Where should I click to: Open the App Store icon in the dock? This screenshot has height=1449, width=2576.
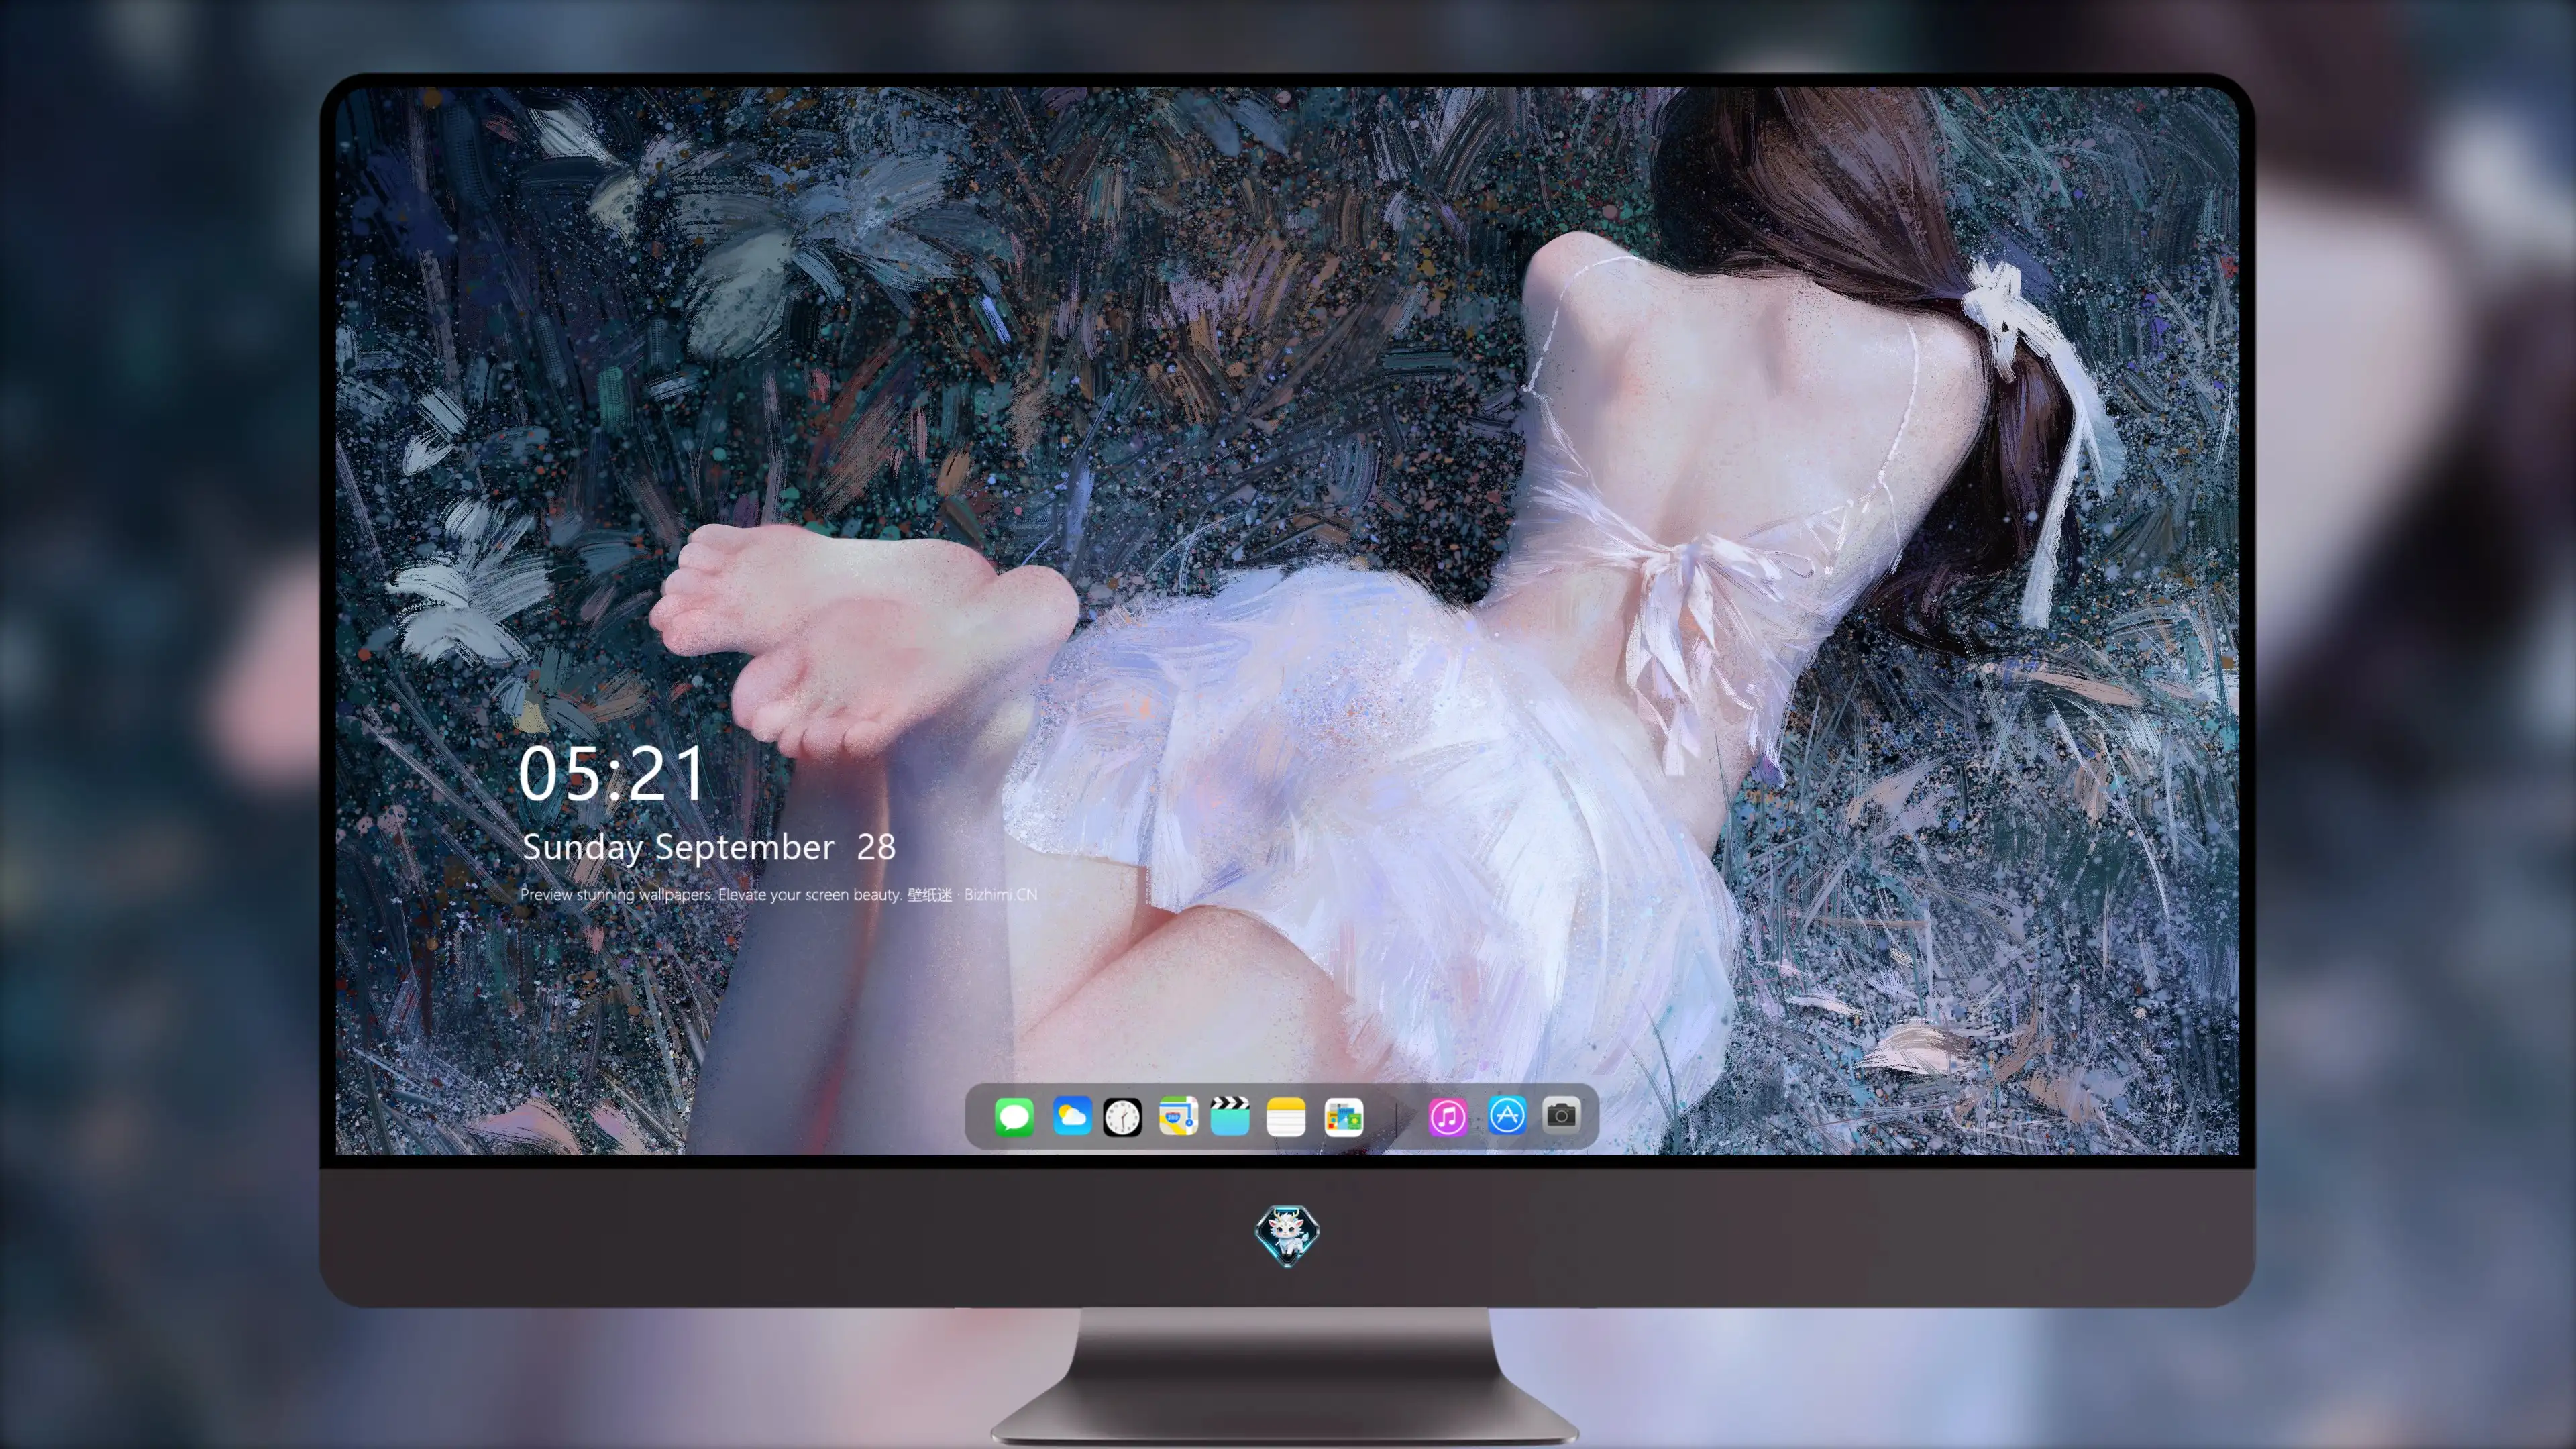pyautogui.click(x=1507, y=1115)
